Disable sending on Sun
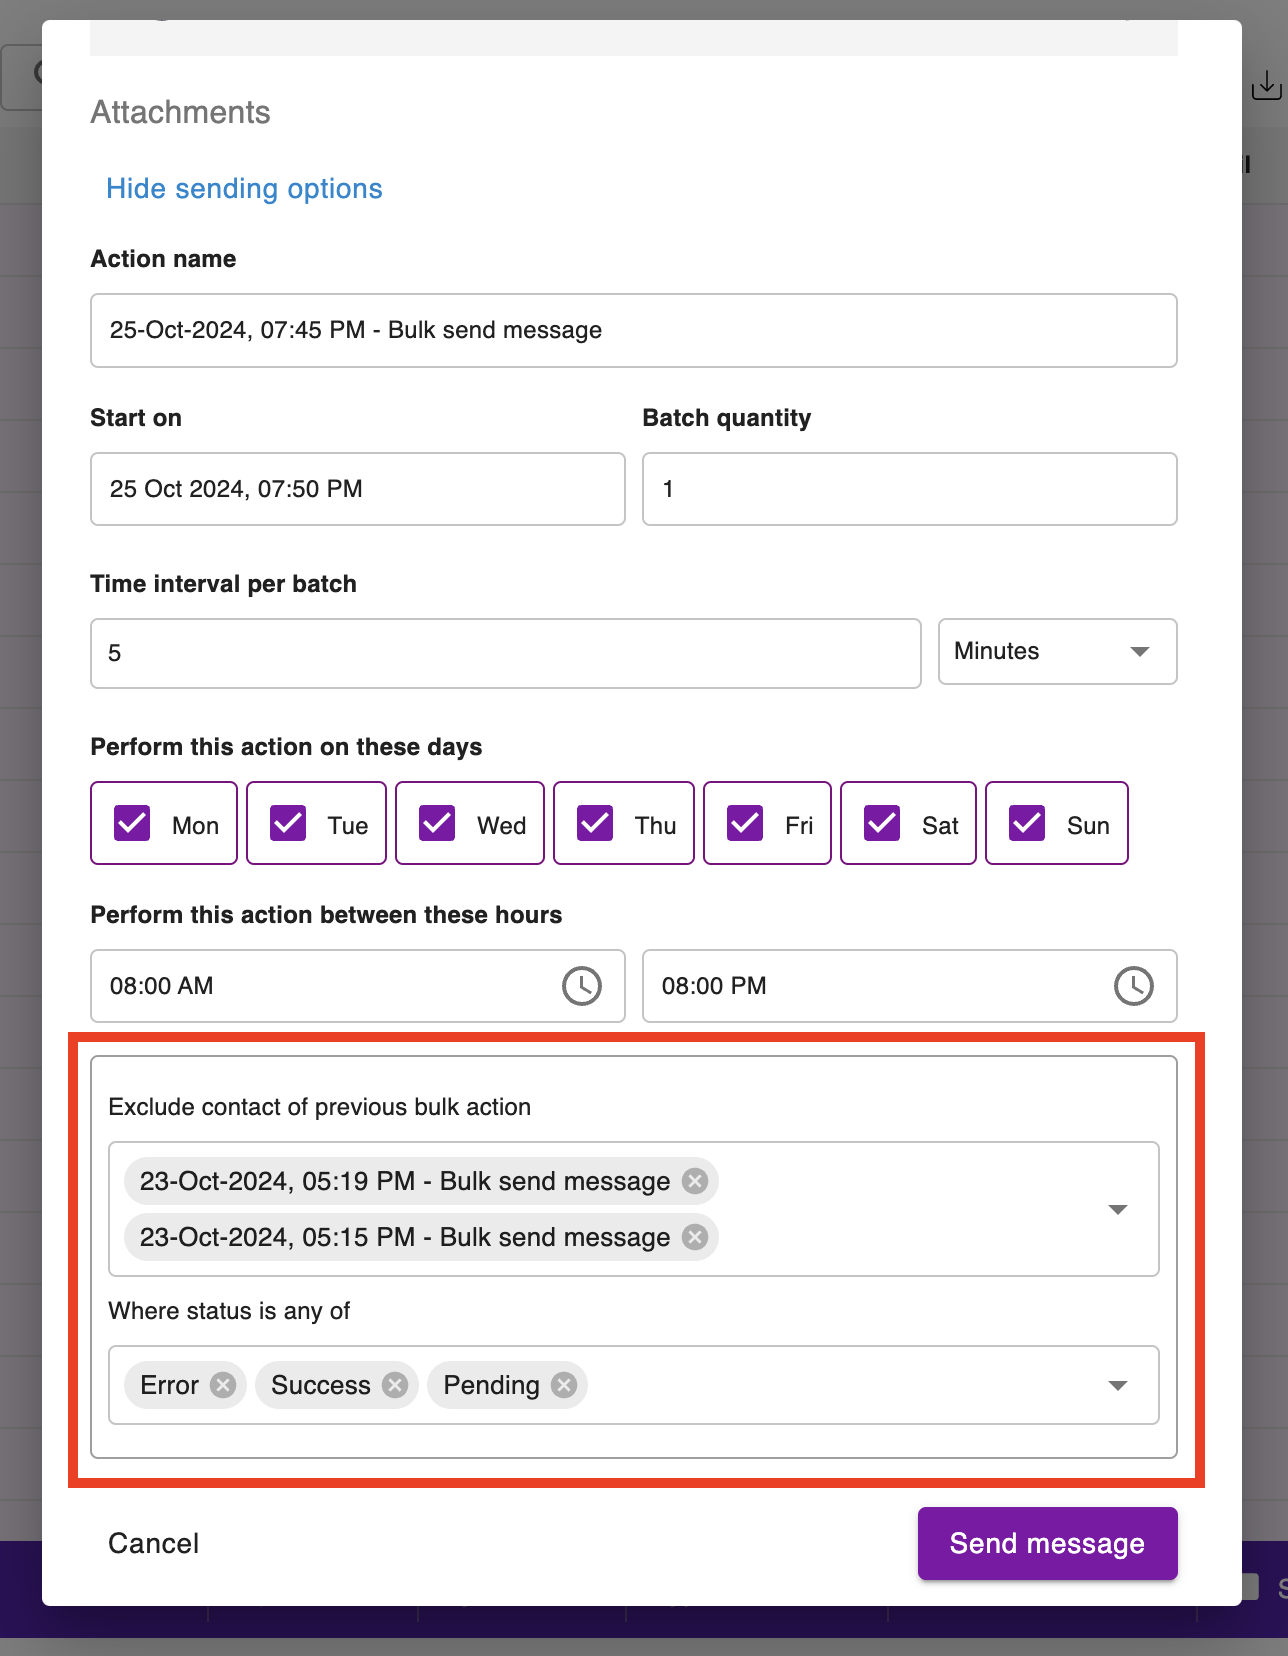The image size is (1288, 1656). pyautogui.click(x=1027, y=824)
